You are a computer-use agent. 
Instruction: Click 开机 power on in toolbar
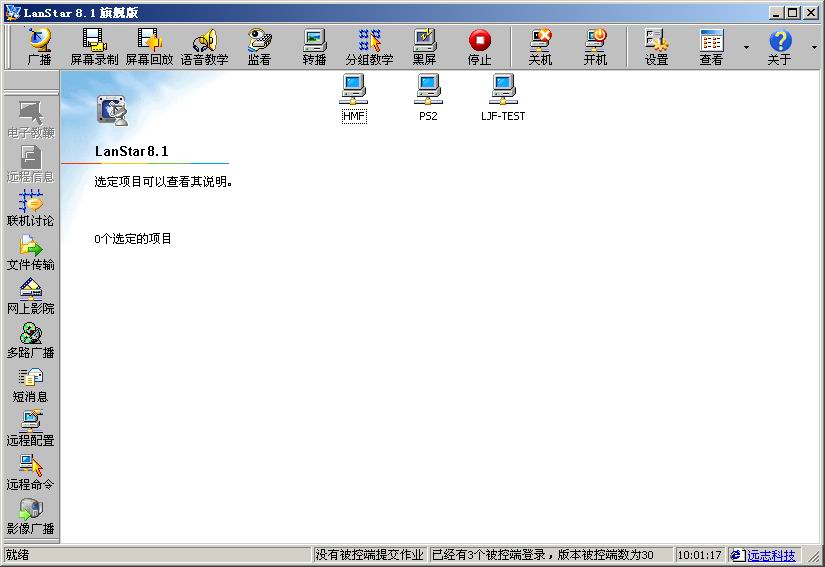[x=595, y=46]
